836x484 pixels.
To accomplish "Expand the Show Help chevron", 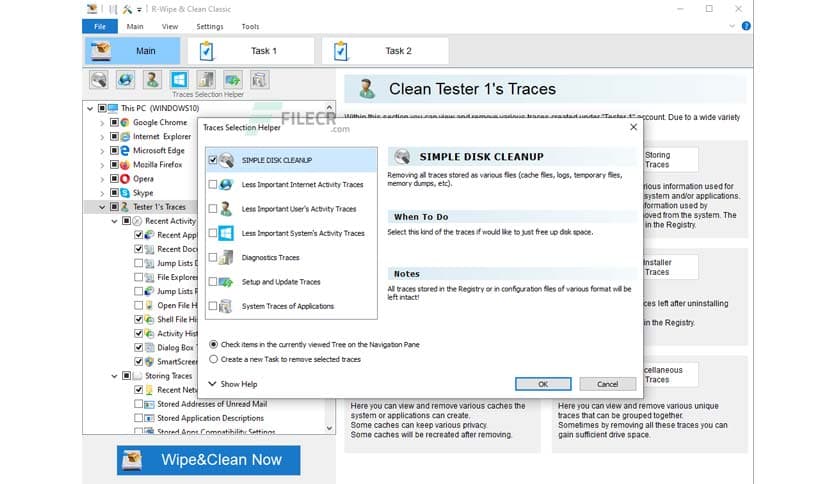I will point(212,384).
